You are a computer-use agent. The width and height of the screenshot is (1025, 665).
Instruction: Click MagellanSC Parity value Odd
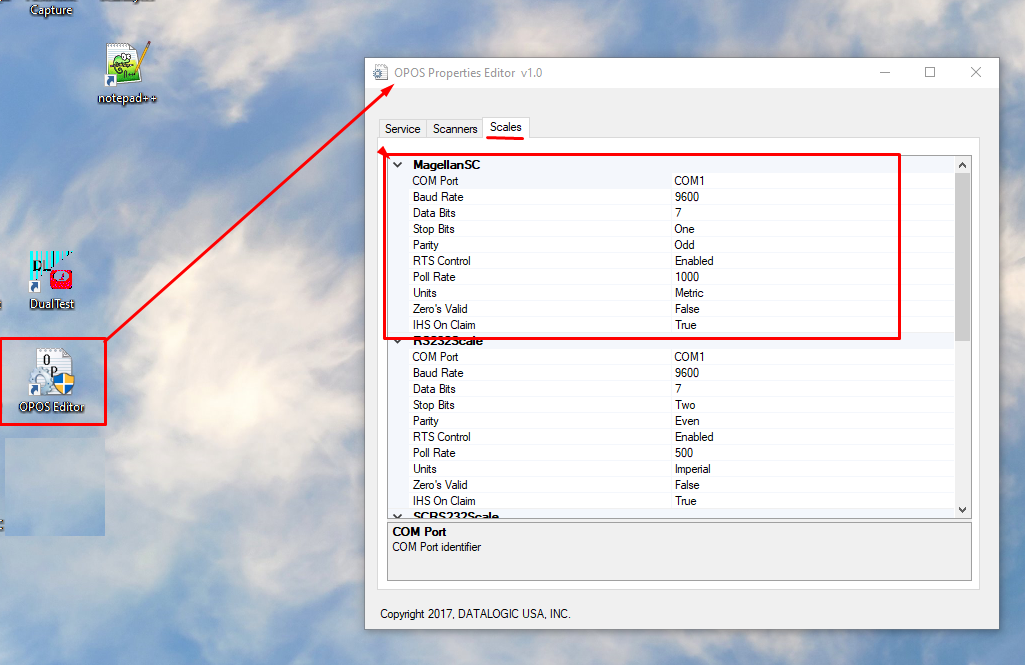[x=684, y=245]
